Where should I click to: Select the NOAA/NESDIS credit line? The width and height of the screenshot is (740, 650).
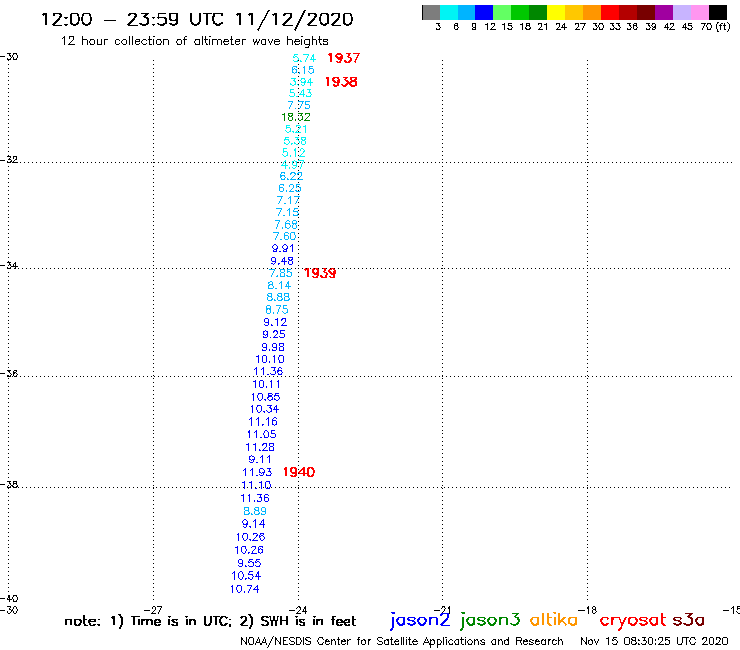pyautogui.click(x=402, y=641)
